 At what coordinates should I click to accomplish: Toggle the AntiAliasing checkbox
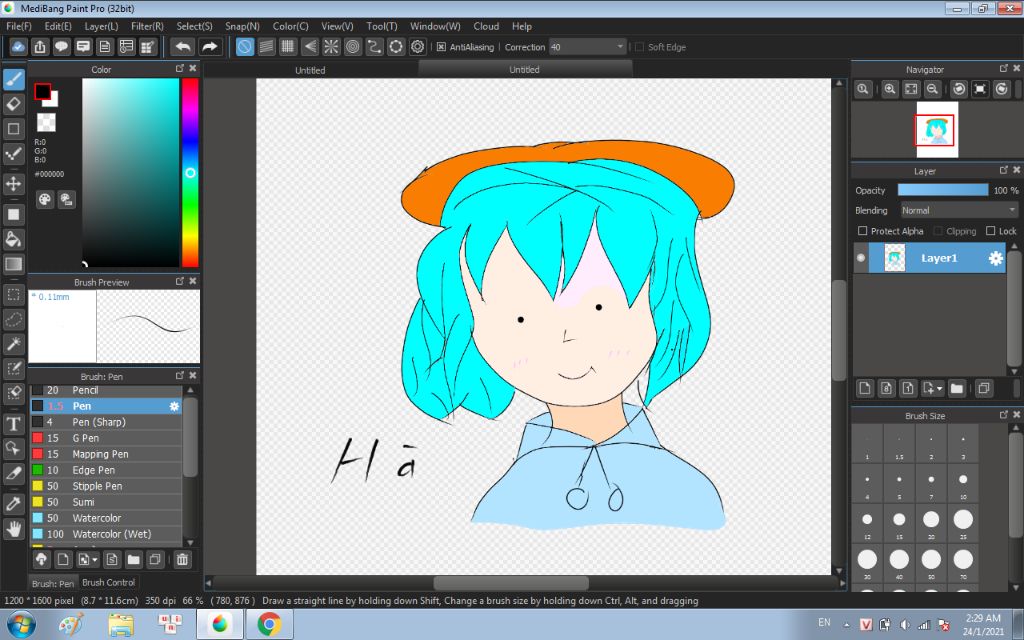(x=441, y=47)
